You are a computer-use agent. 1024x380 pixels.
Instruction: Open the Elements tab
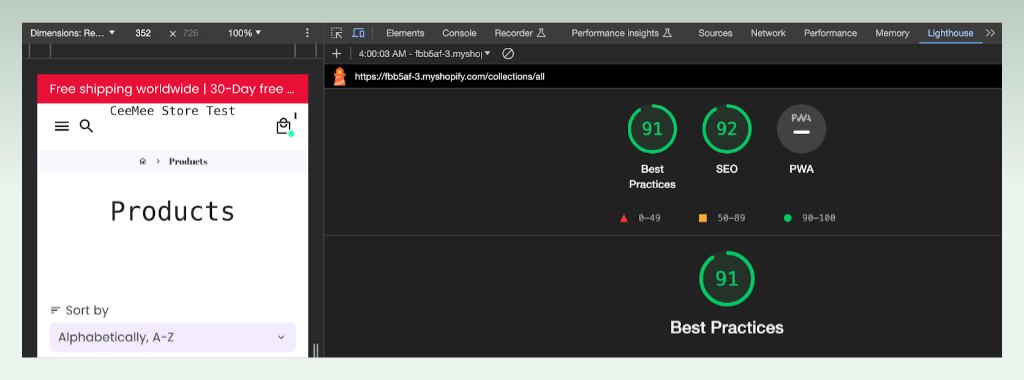click(405, 33)
